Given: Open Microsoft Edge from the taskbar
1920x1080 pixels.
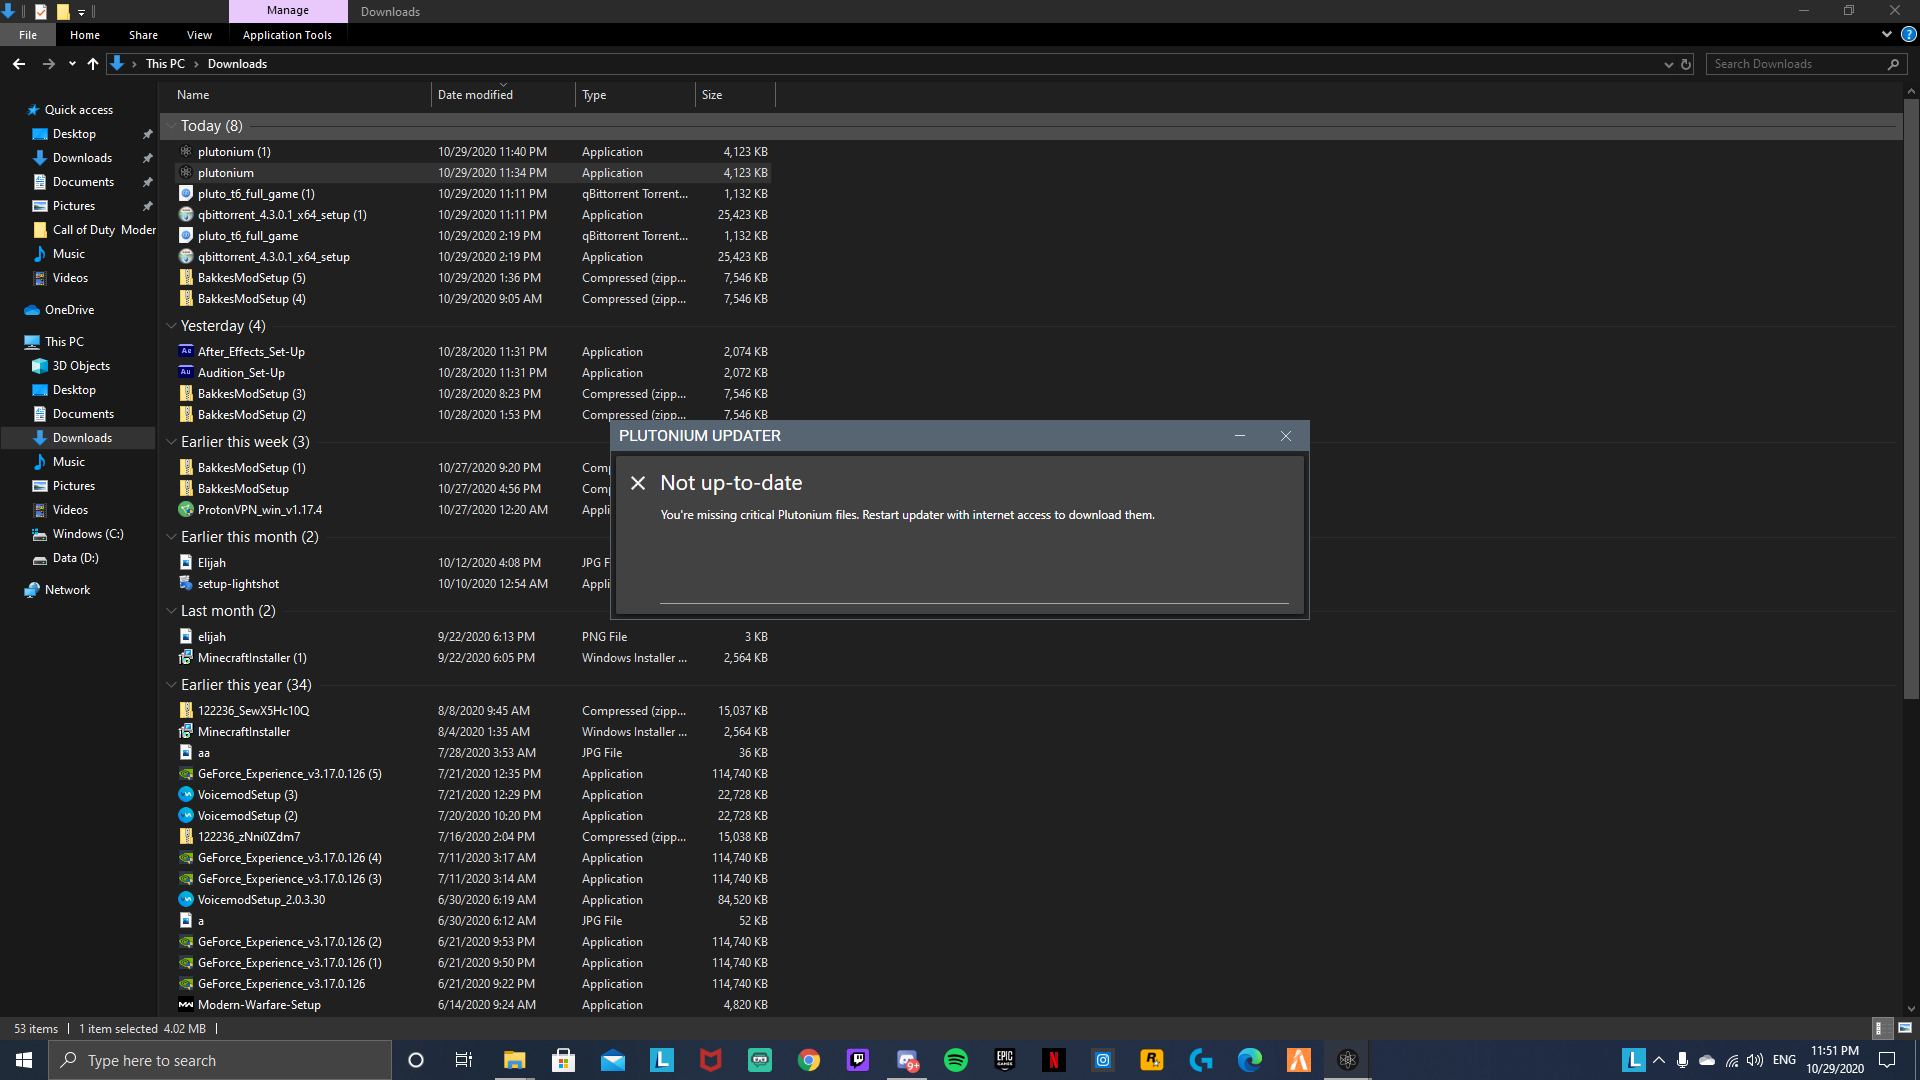Looking at the screenshot, I should 1250,1060.
